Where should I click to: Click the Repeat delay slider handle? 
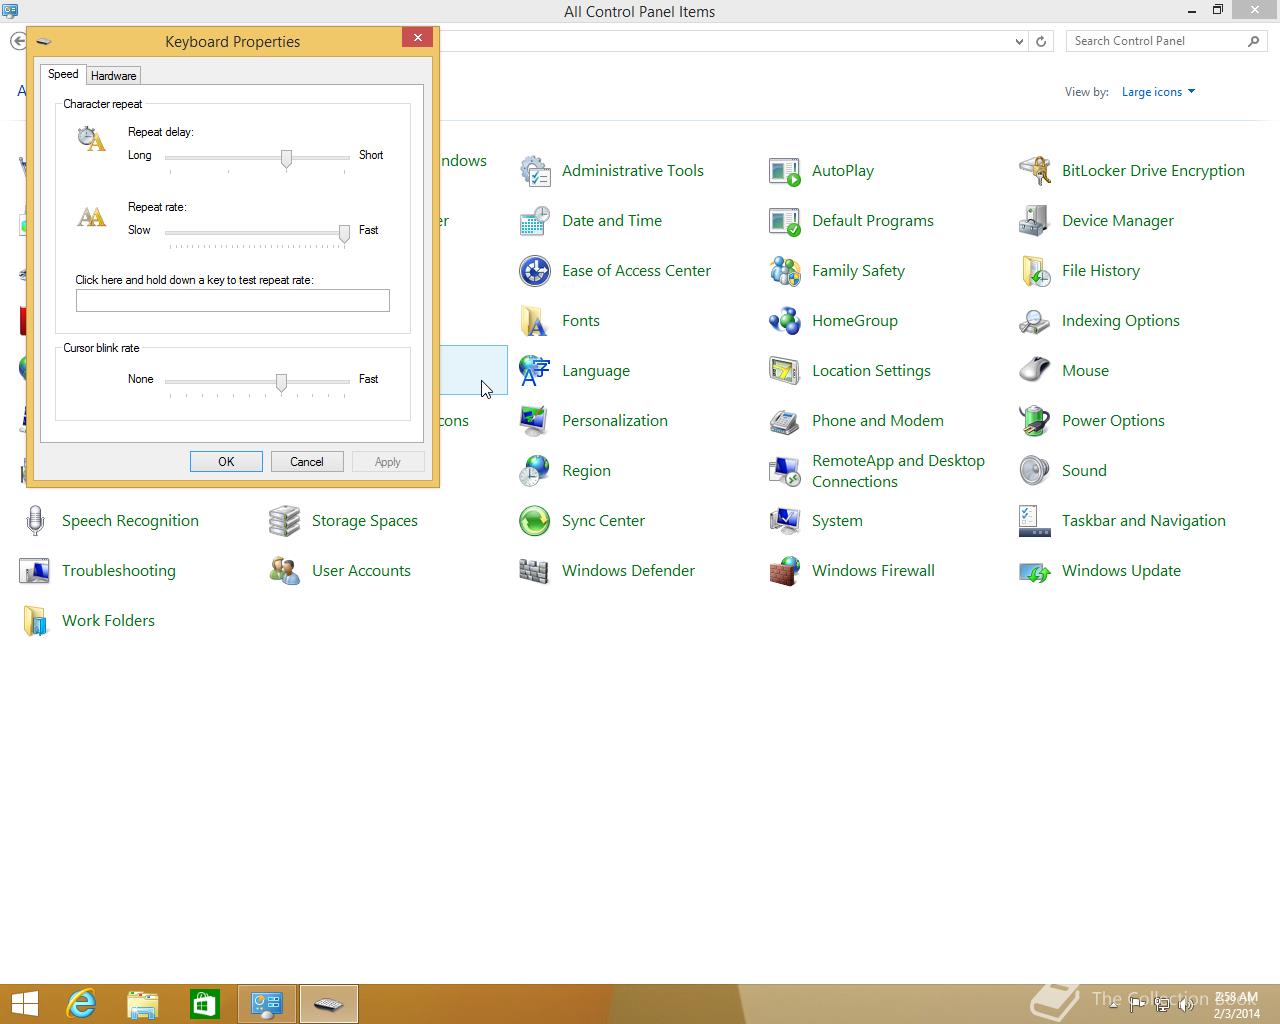coord(287,159)
